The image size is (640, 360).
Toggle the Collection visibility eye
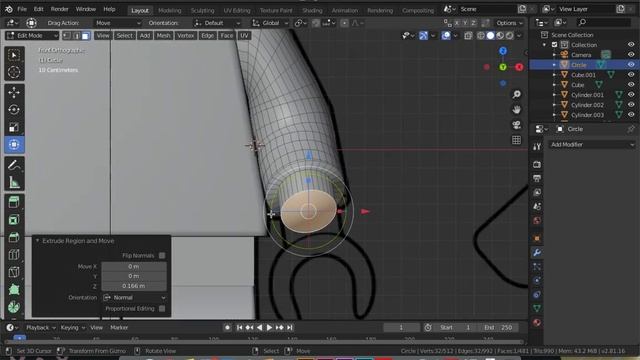[631, 45]
